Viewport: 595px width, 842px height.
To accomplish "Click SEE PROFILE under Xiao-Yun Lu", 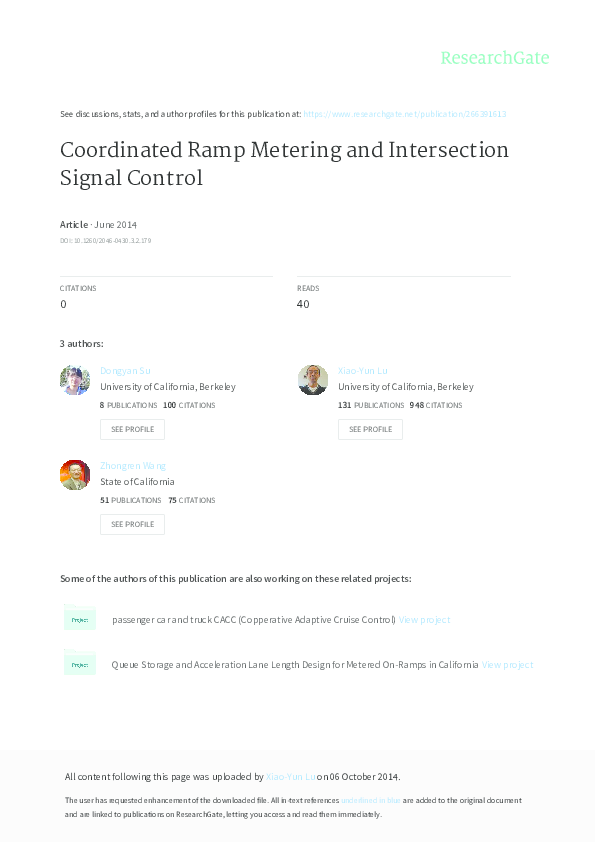I will (370, 429).
